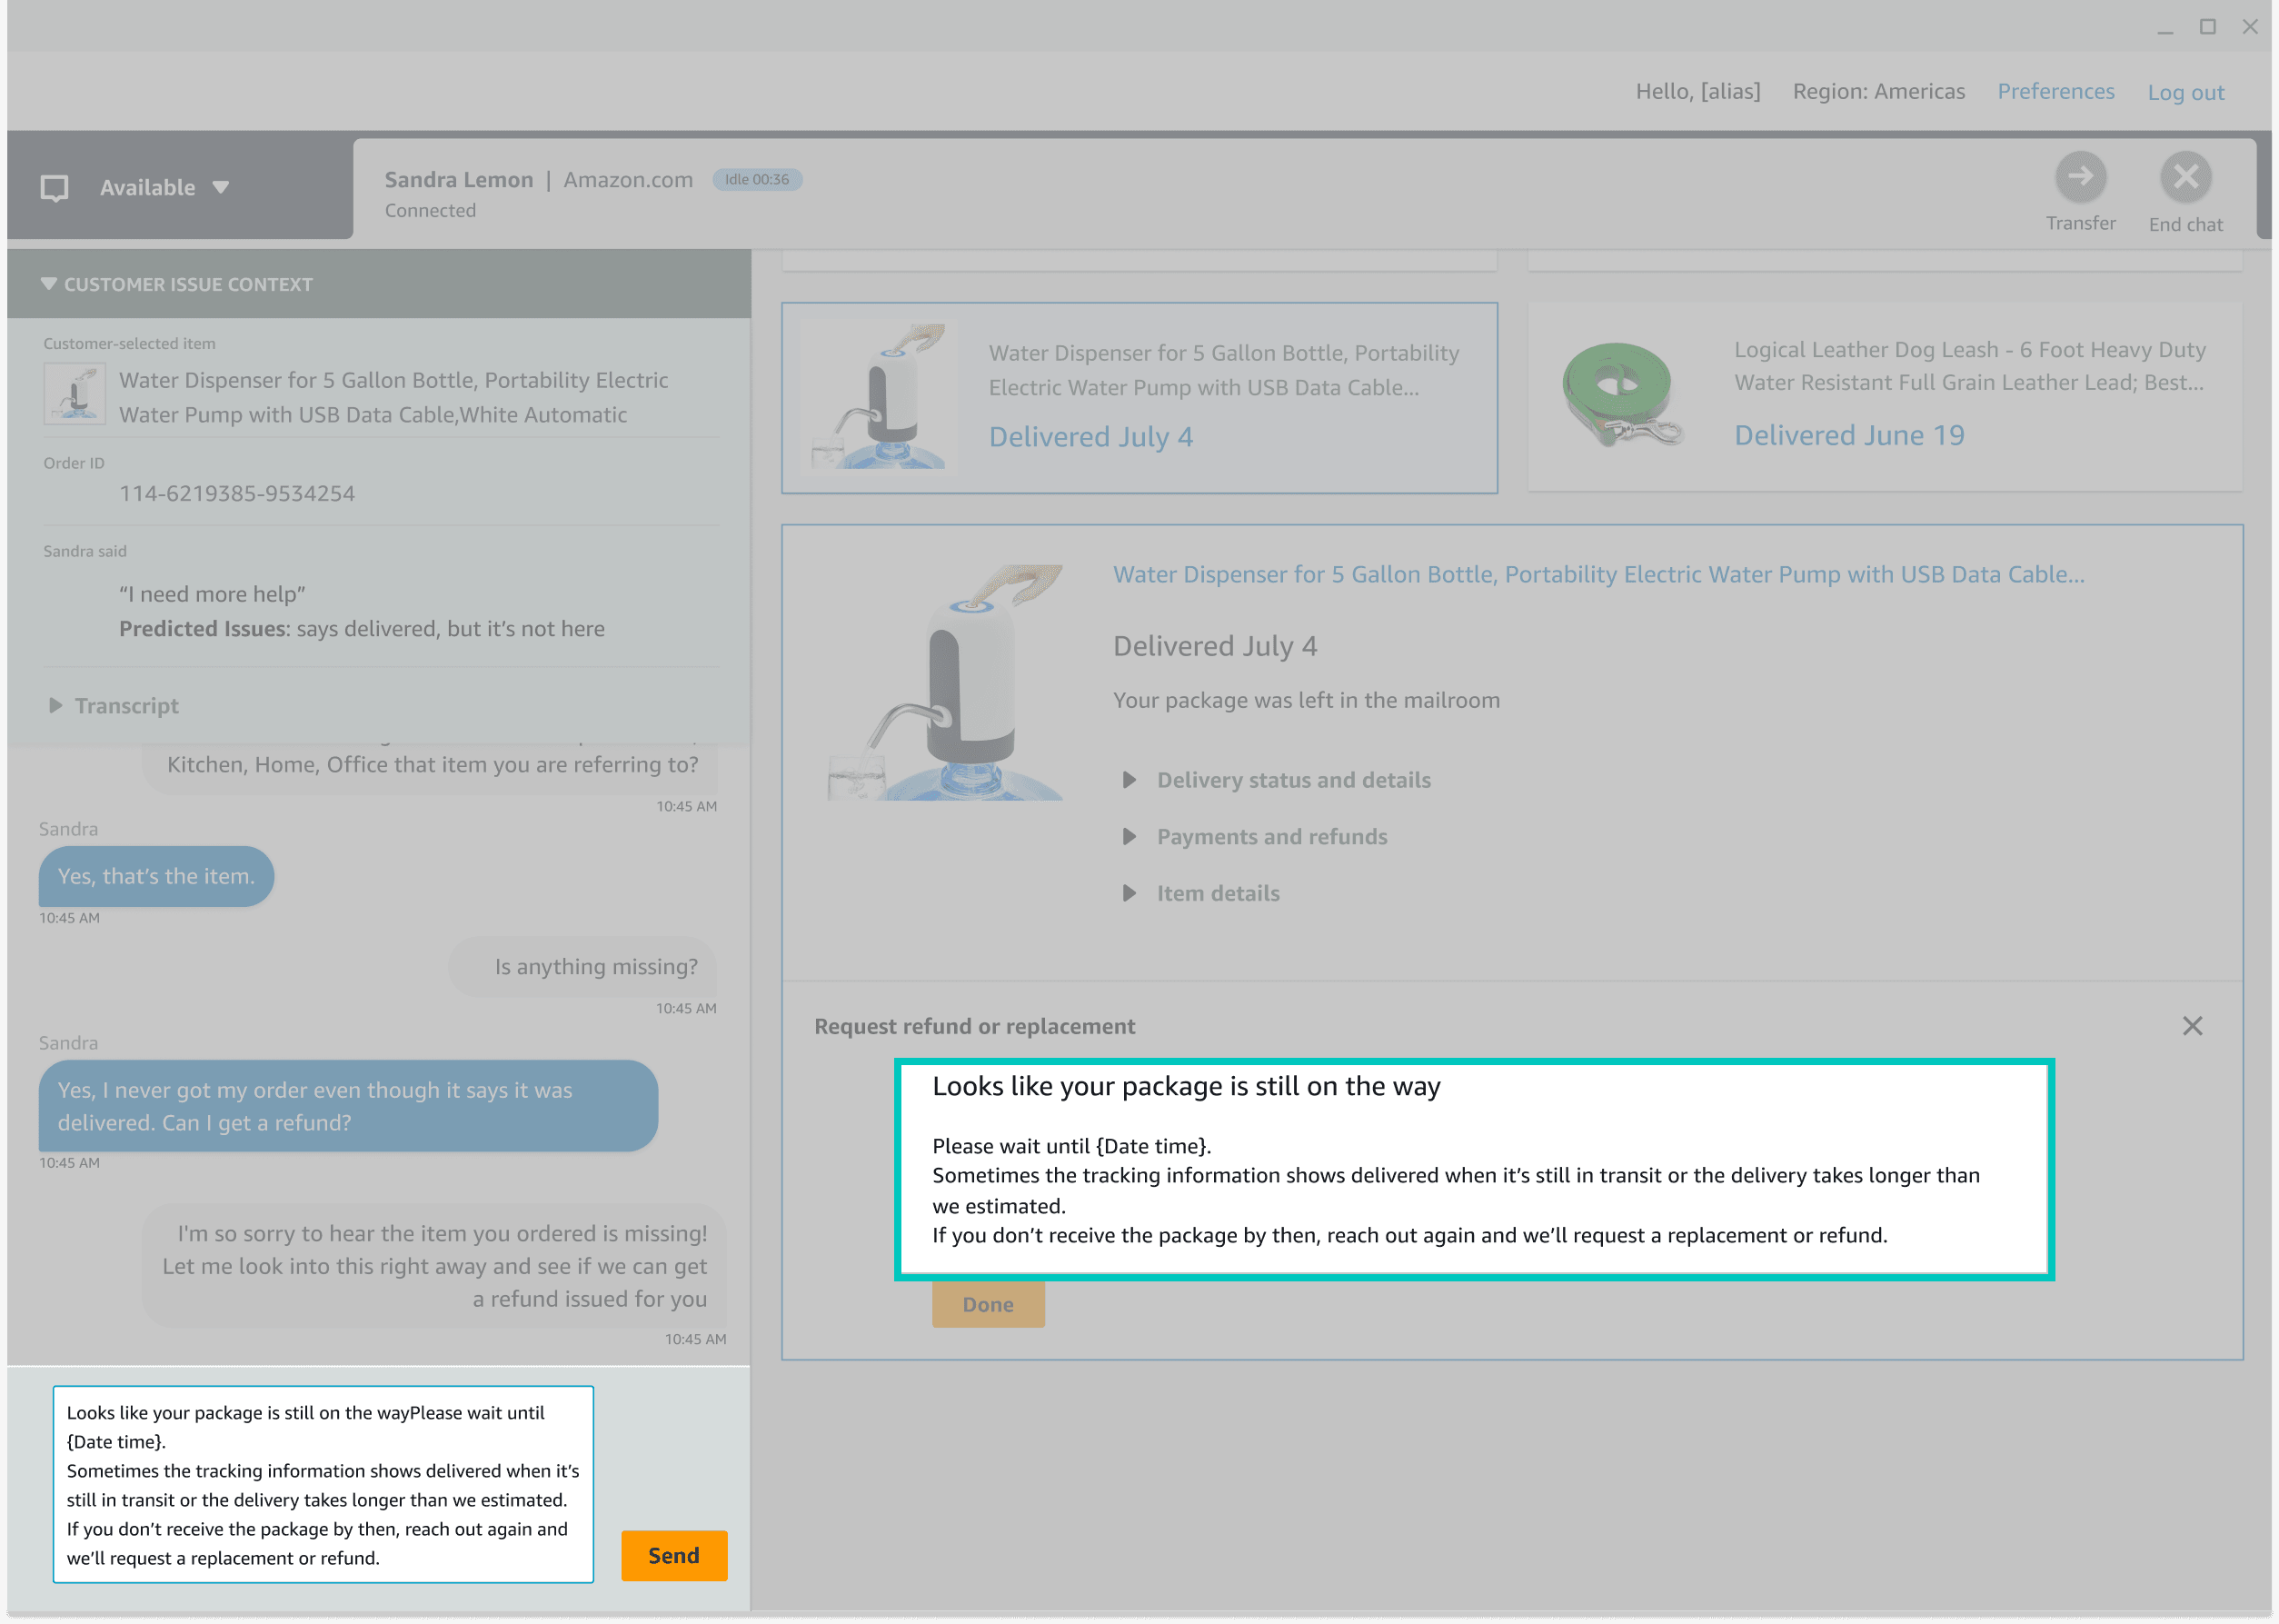The height and width of the screenshot is (1624, 2279).
Task: Close the Request refund or replacement panel
Action: click(x=2192, y=1026)
